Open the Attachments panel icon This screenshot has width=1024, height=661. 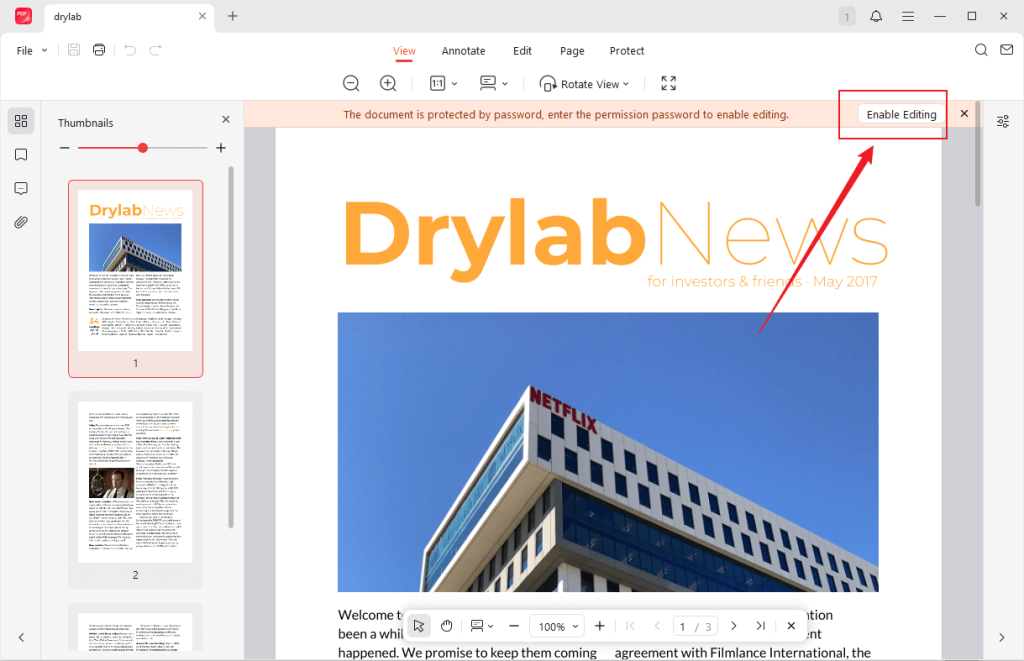[x=20, y=221]
